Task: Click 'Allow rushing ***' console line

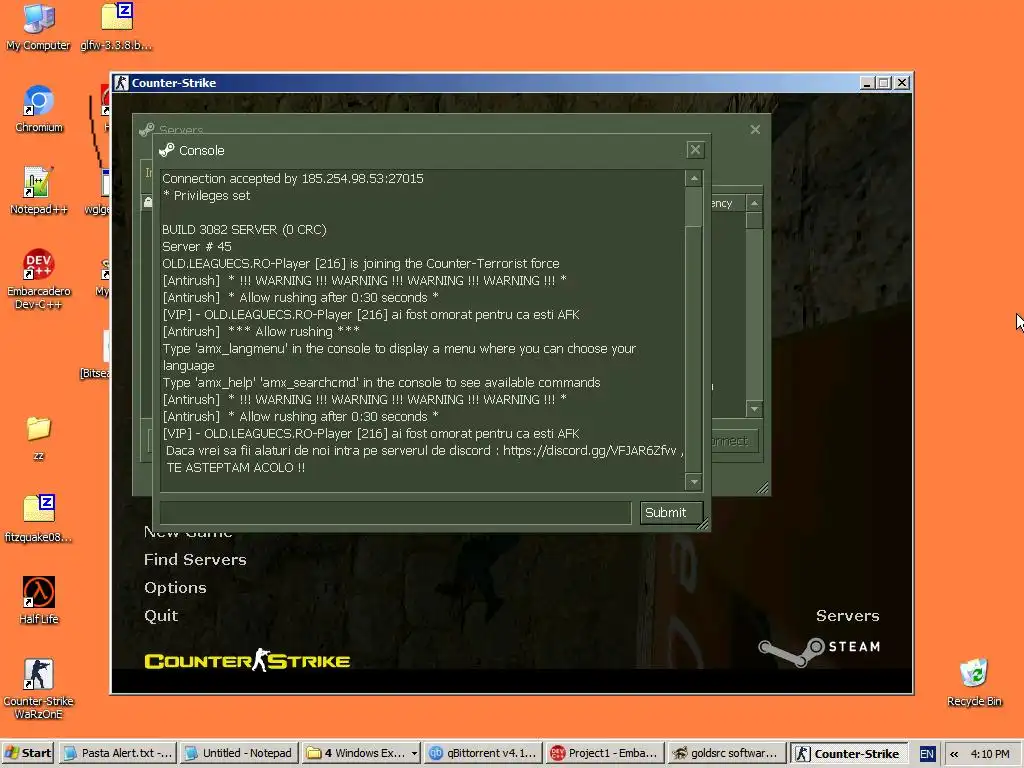Action: point(261,331)
